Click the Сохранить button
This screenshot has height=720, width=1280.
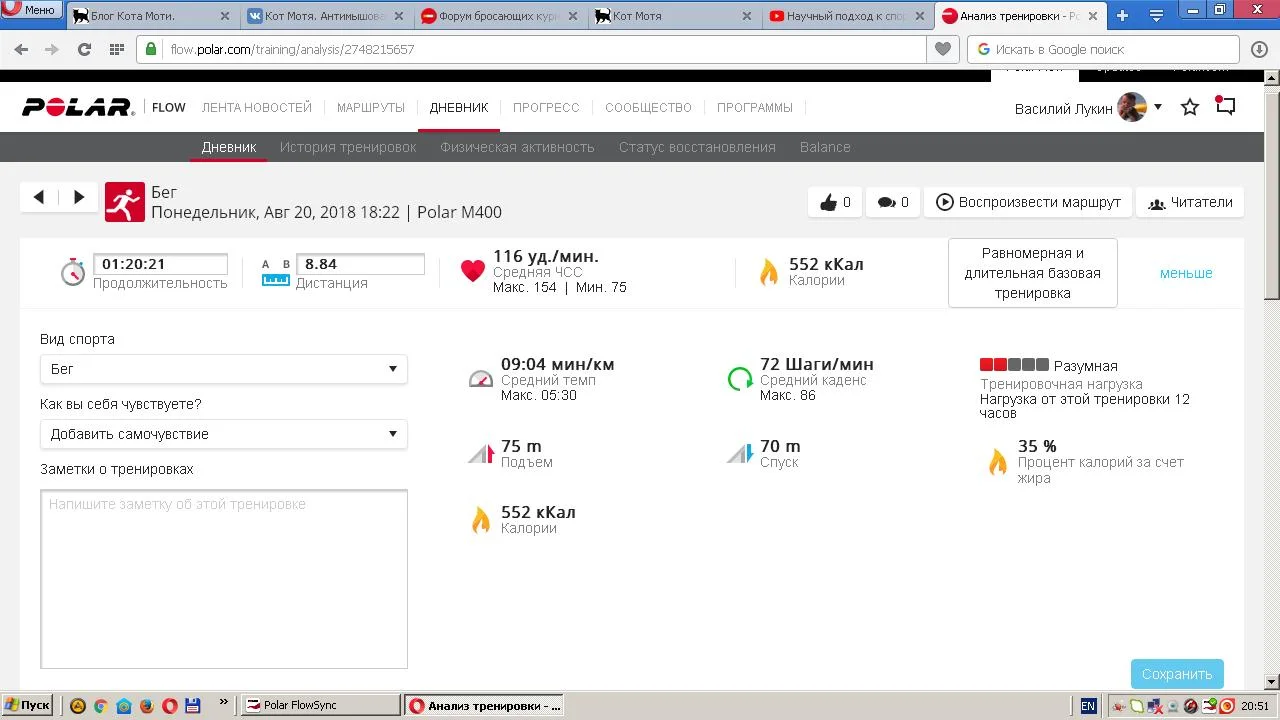[1178, 674]
